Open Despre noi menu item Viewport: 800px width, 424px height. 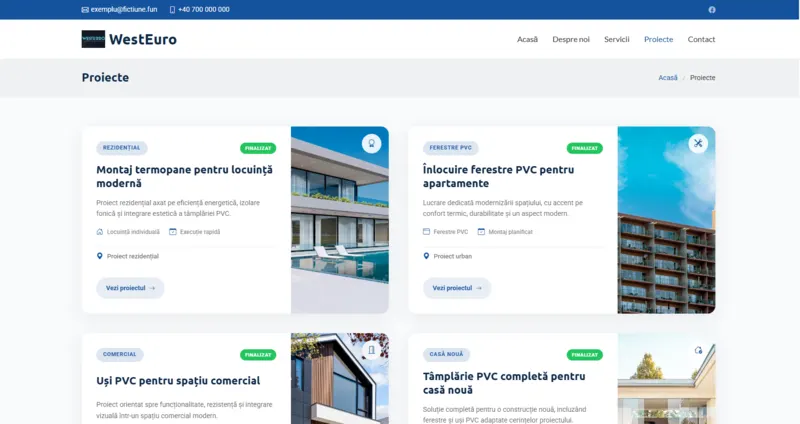[x=571, y=39]
